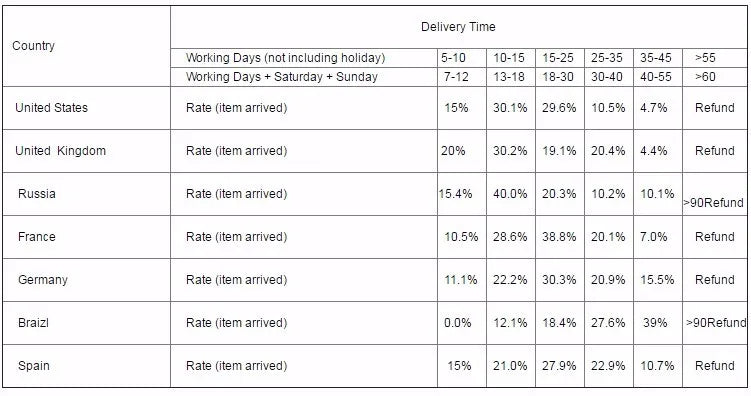Select the United Kingdom country cell
The height and width of the screenshot is (396, 751).
coord(86,151)
